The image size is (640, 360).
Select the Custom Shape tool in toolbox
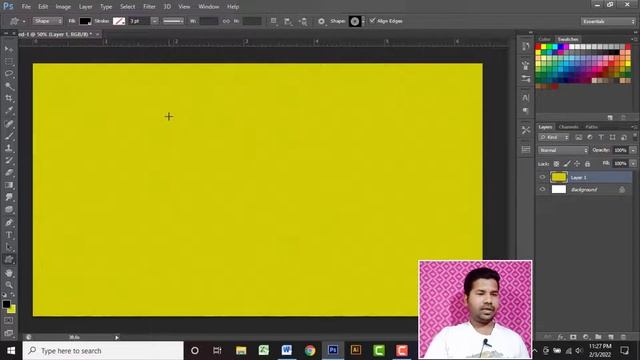(9, 260)
